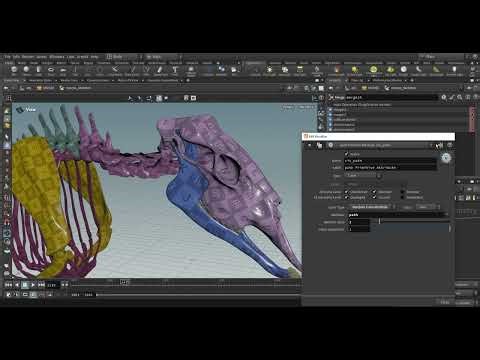Open the Label Type dropdown in Edit Visualizer

click(x=372, y=207)
